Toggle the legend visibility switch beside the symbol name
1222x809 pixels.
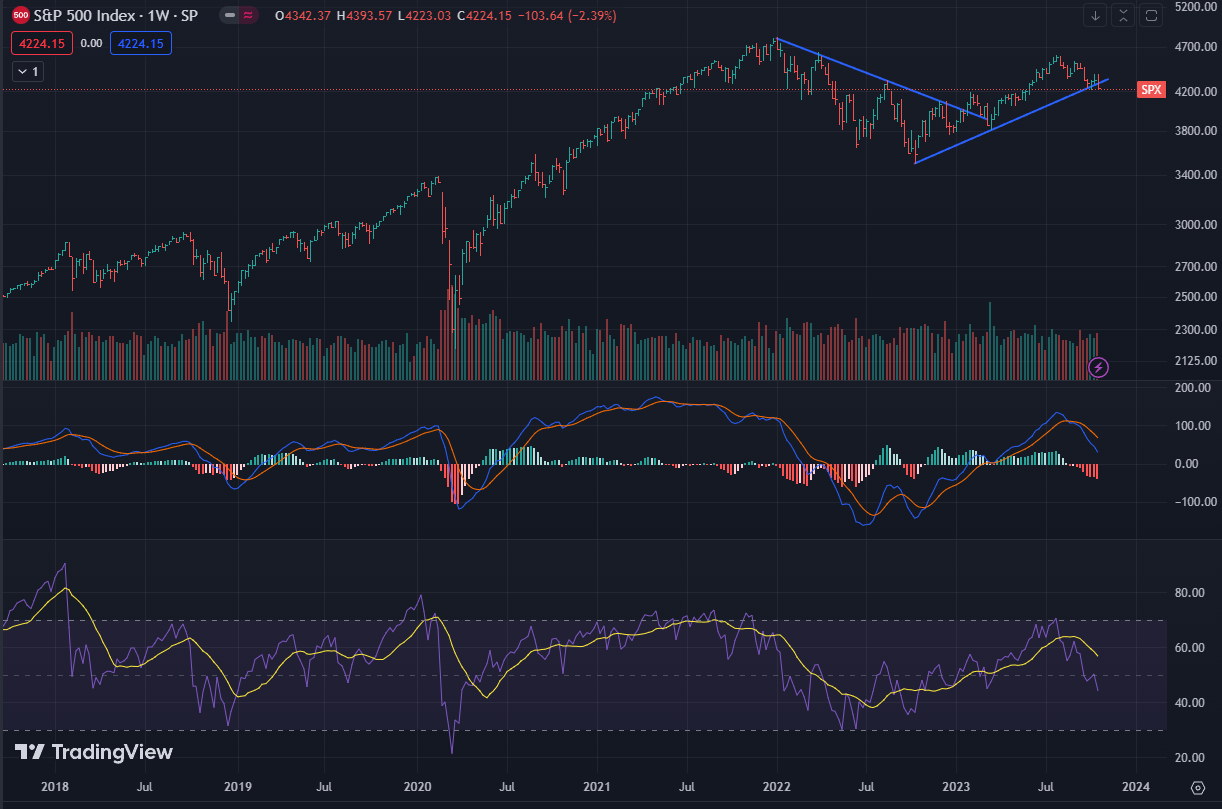pos(229,15)
